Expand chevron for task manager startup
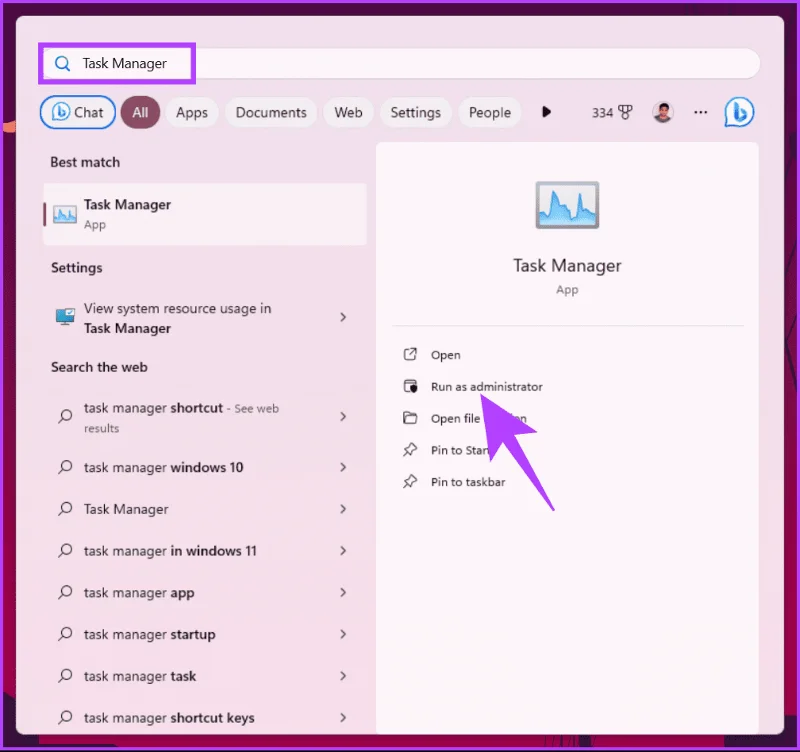The height and width of the screenshot is (752, 800). coord(343,634)
